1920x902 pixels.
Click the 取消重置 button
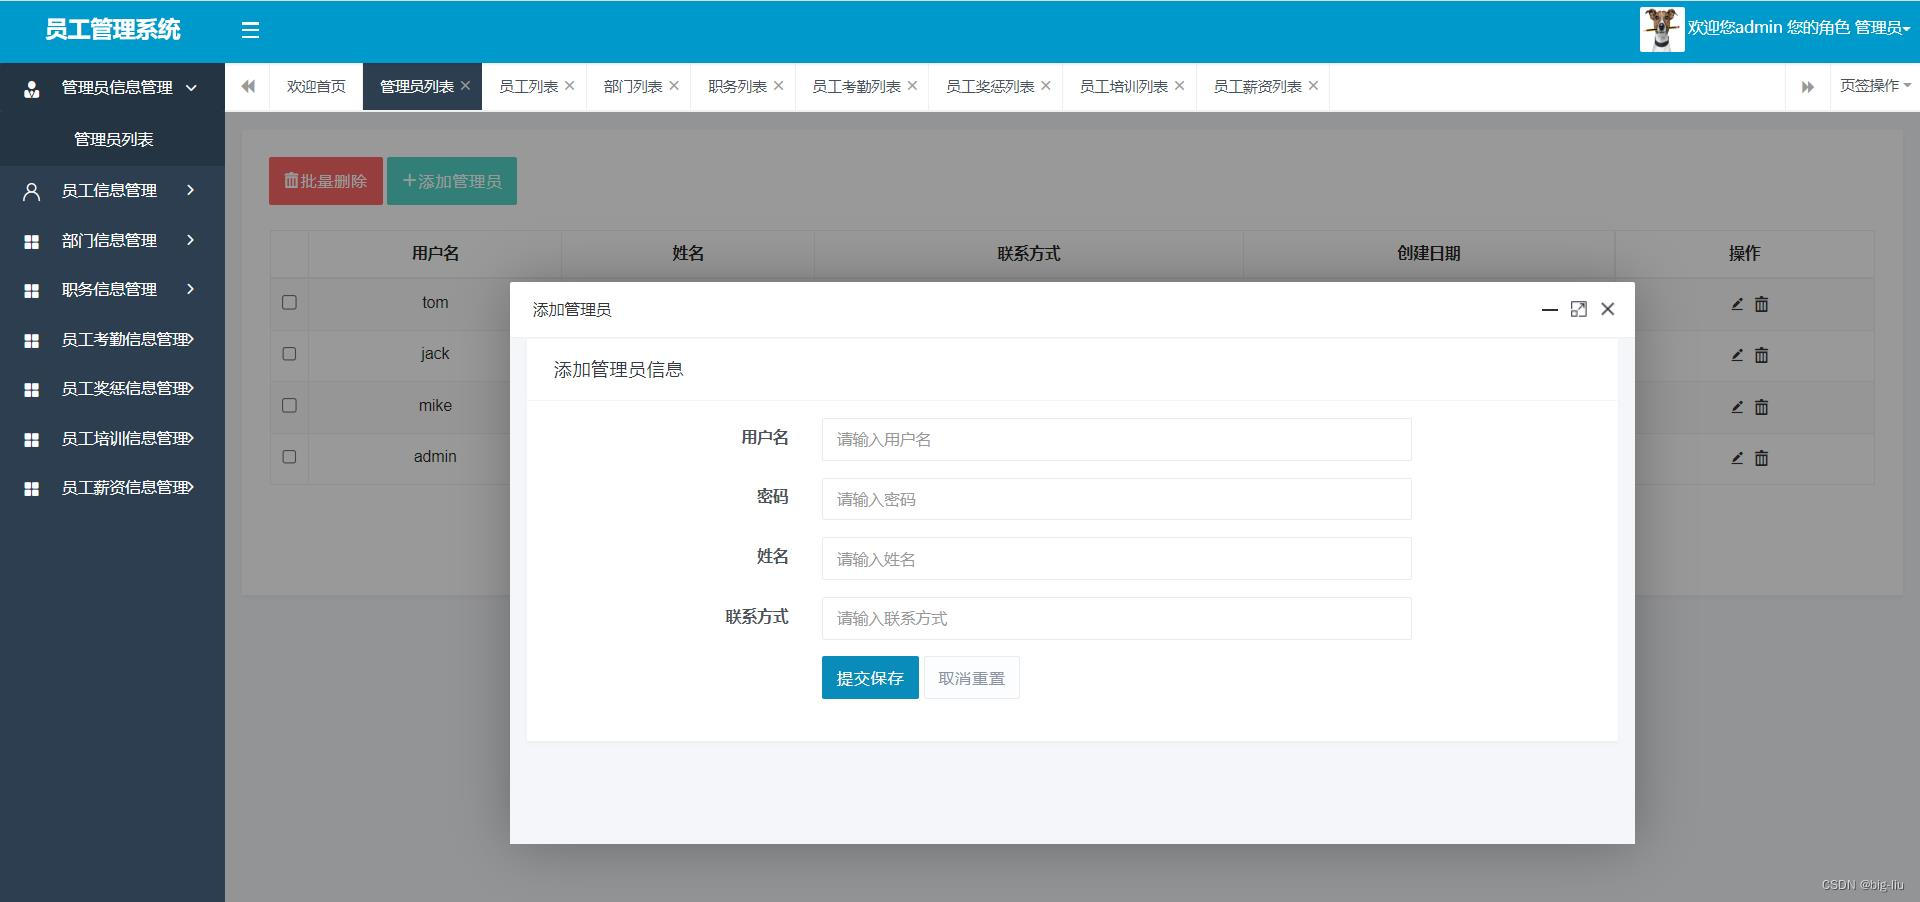(x=971, y=678)
